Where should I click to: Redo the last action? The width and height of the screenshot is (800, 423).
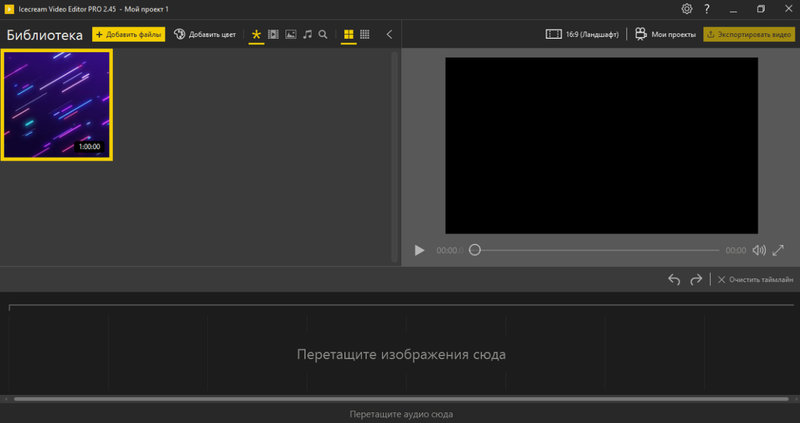(x=696, y=280)
